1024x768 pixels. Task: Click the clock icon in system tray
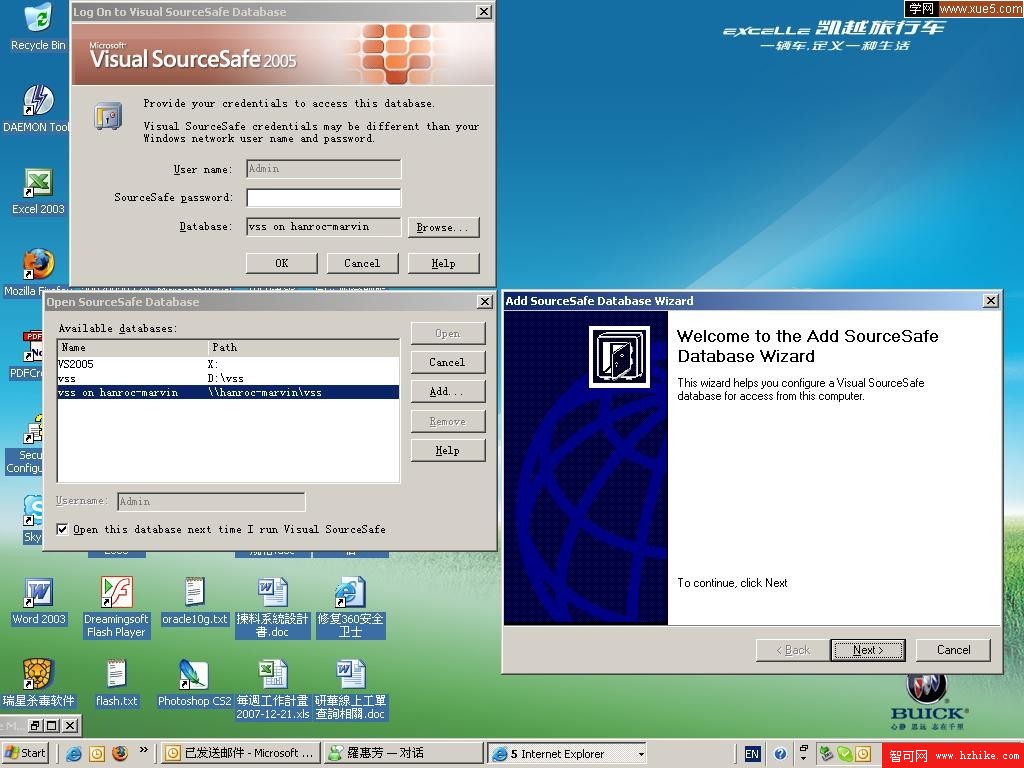[862, 754]
